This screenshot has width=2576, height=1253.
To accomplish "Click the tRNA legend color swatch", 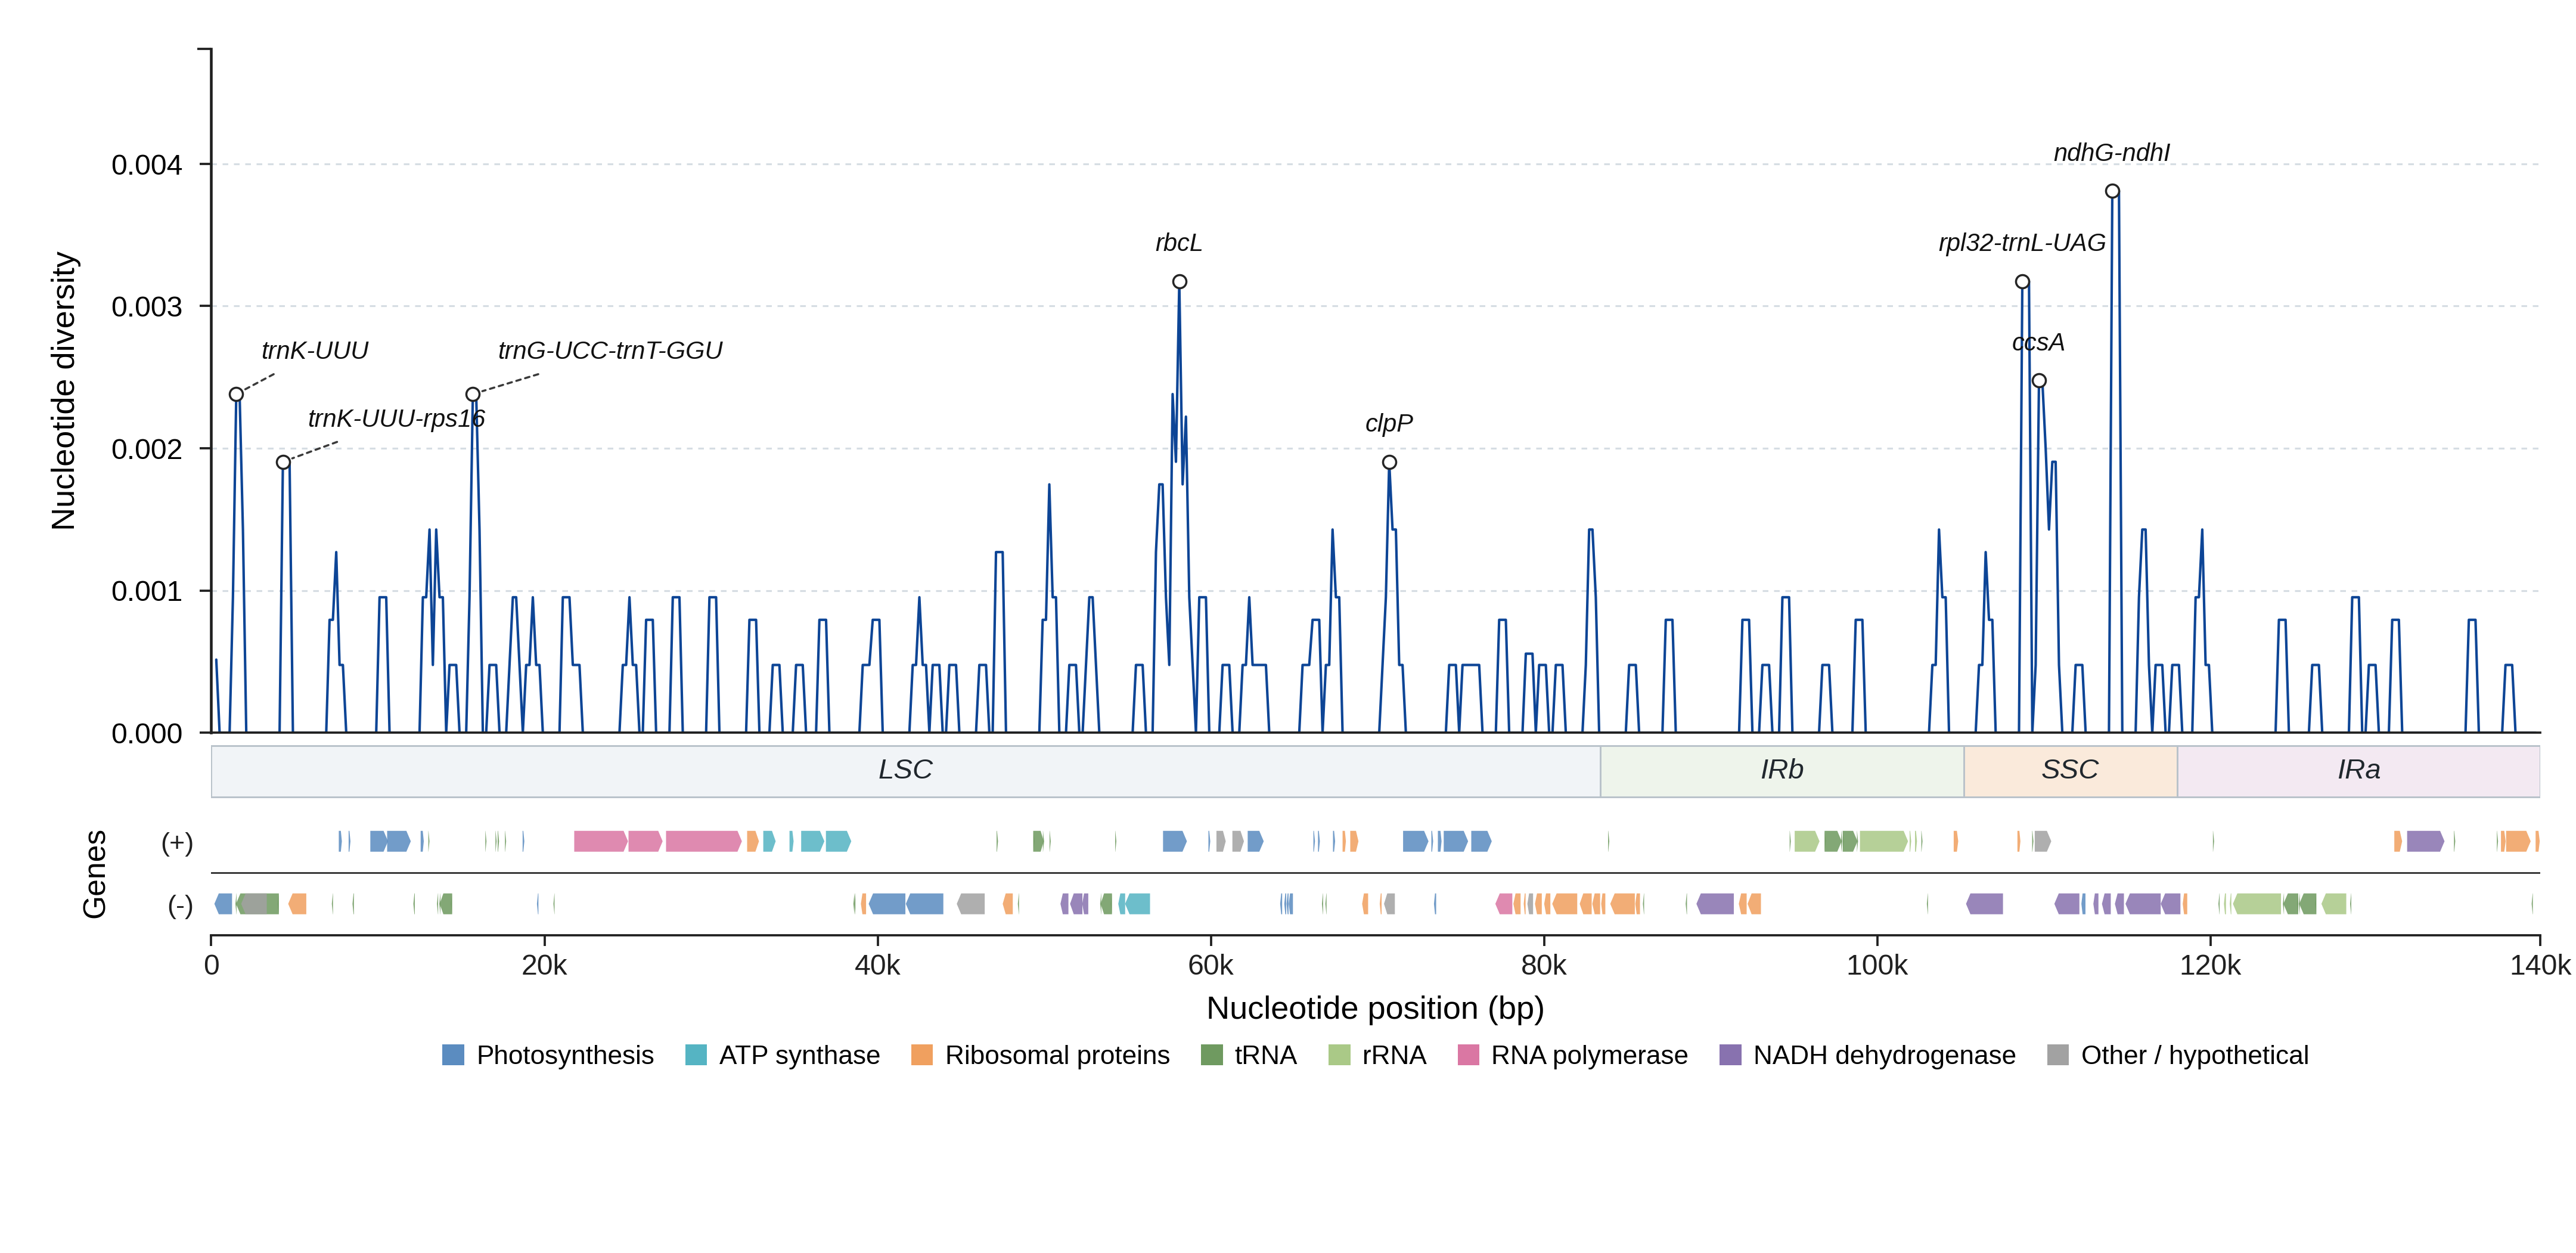I will (x=1212, y=1055).
